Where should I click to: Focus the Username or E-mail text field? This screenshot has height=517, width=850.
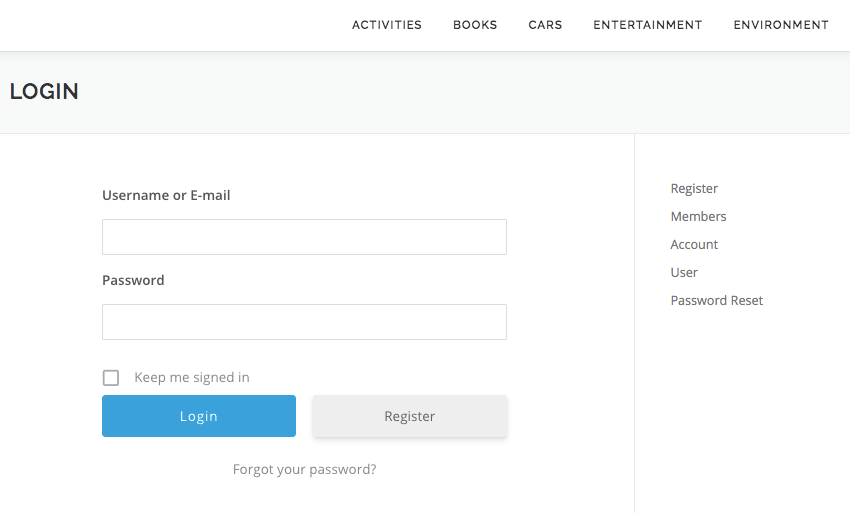tap(304, 237)
